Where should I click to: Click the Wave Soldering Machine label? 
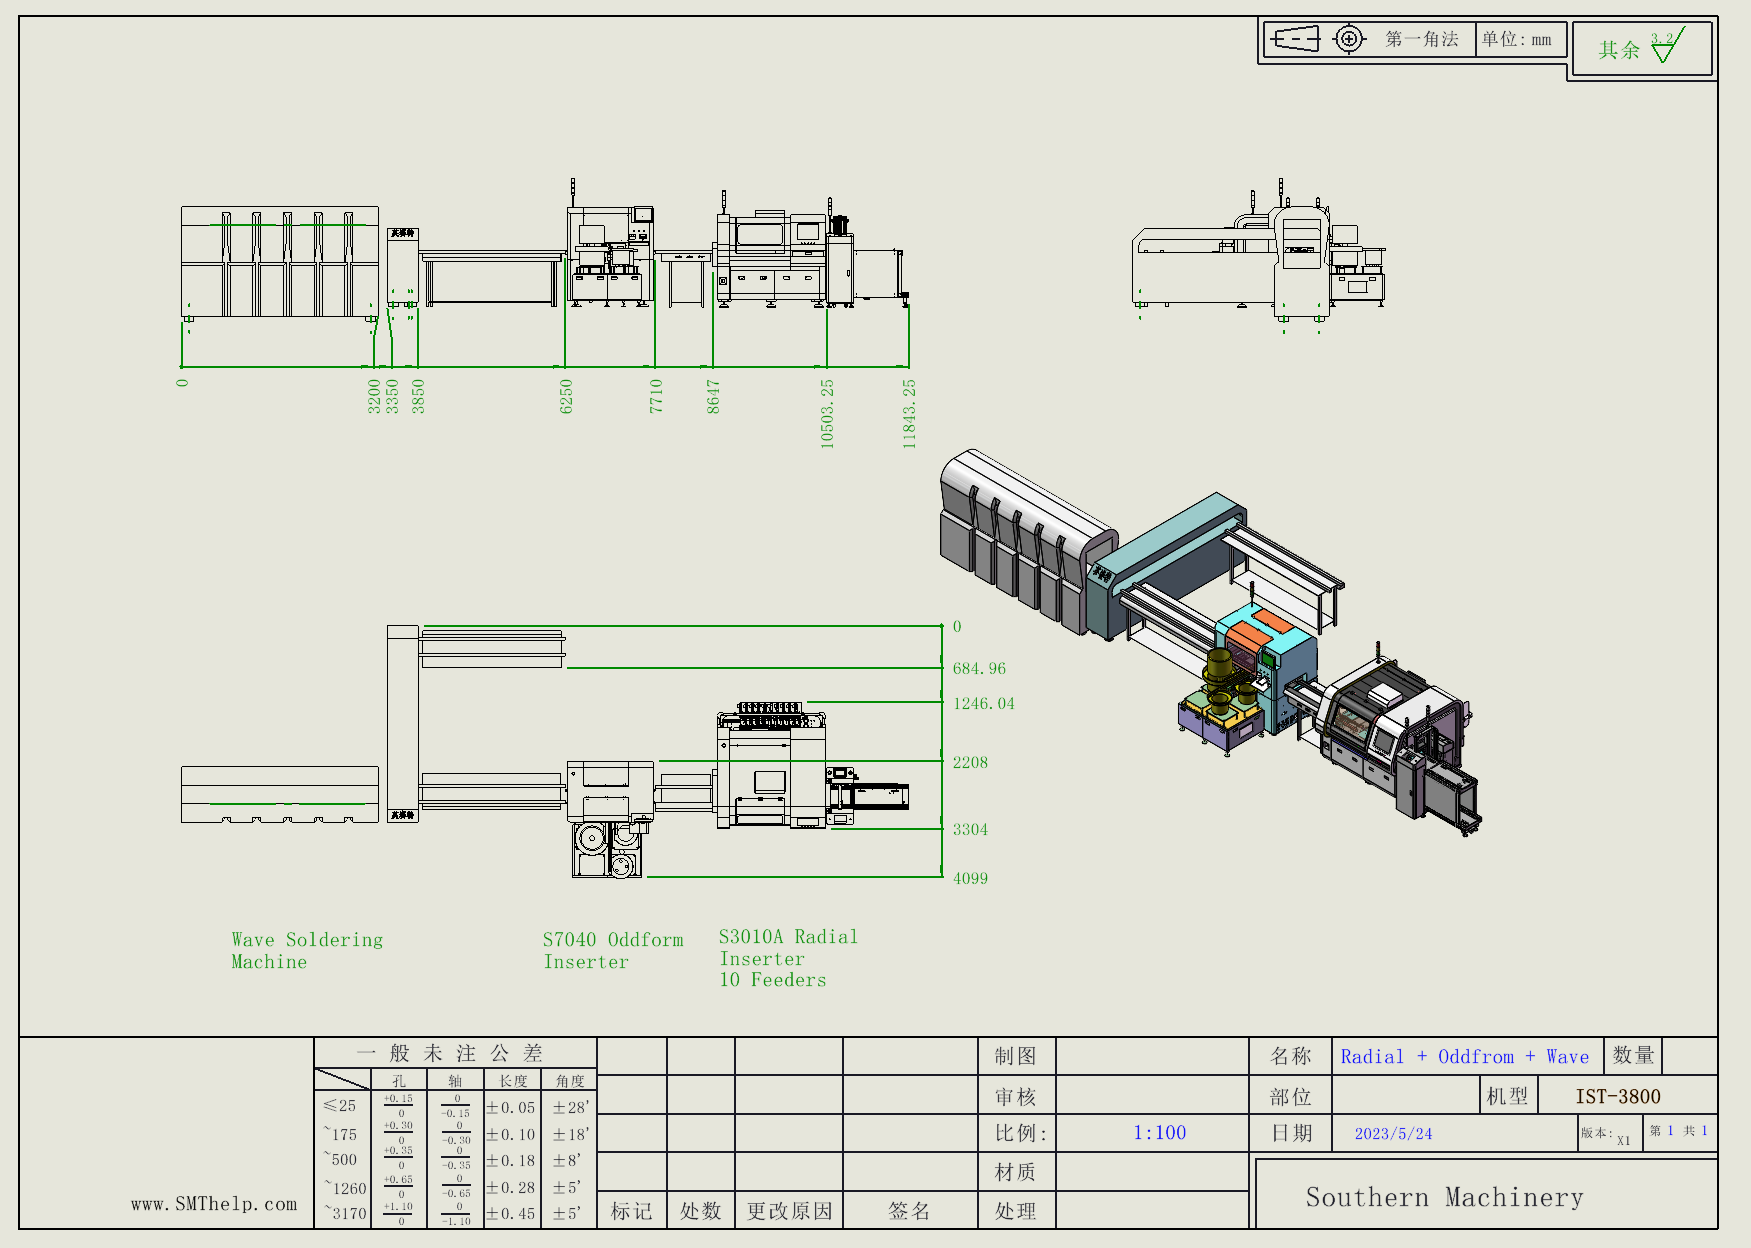click(306, 950)
